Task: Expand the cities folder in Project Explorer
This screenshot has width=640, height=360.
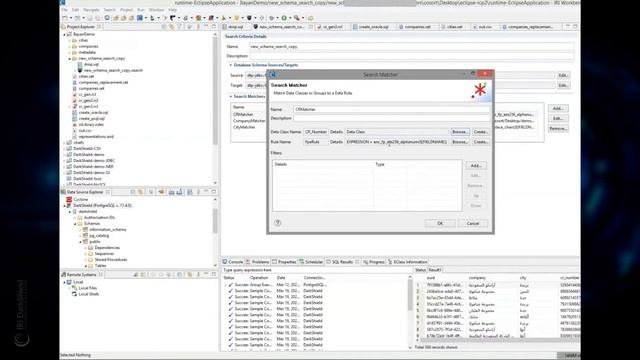Action: (70, 40)
